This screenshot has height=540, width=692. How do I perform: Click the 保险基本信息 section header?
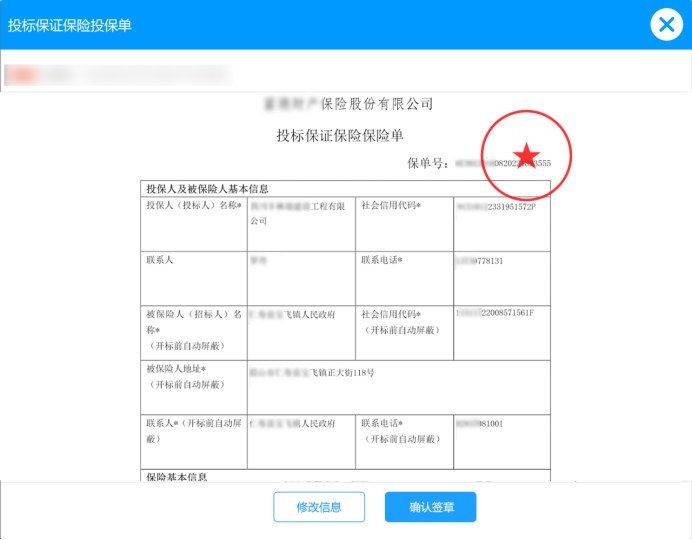[177, 477]
